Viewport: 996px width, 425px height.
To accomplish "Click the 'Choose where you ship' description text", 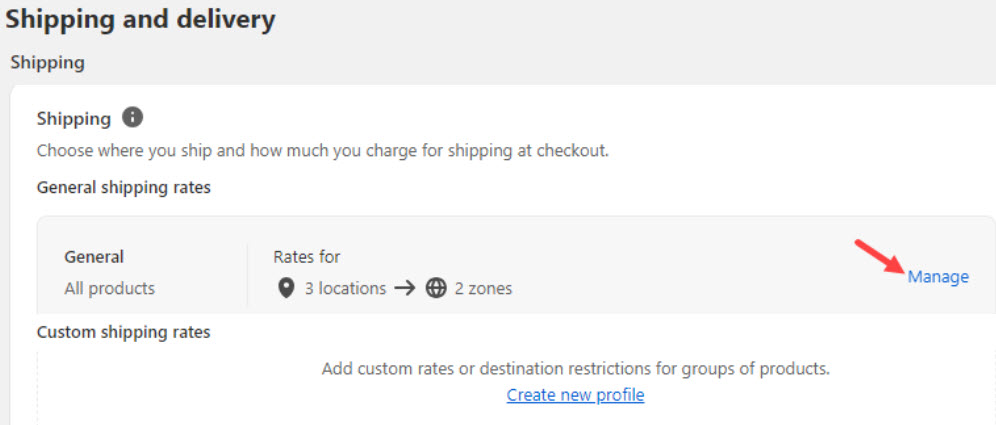I will click(x=323, y=151).
